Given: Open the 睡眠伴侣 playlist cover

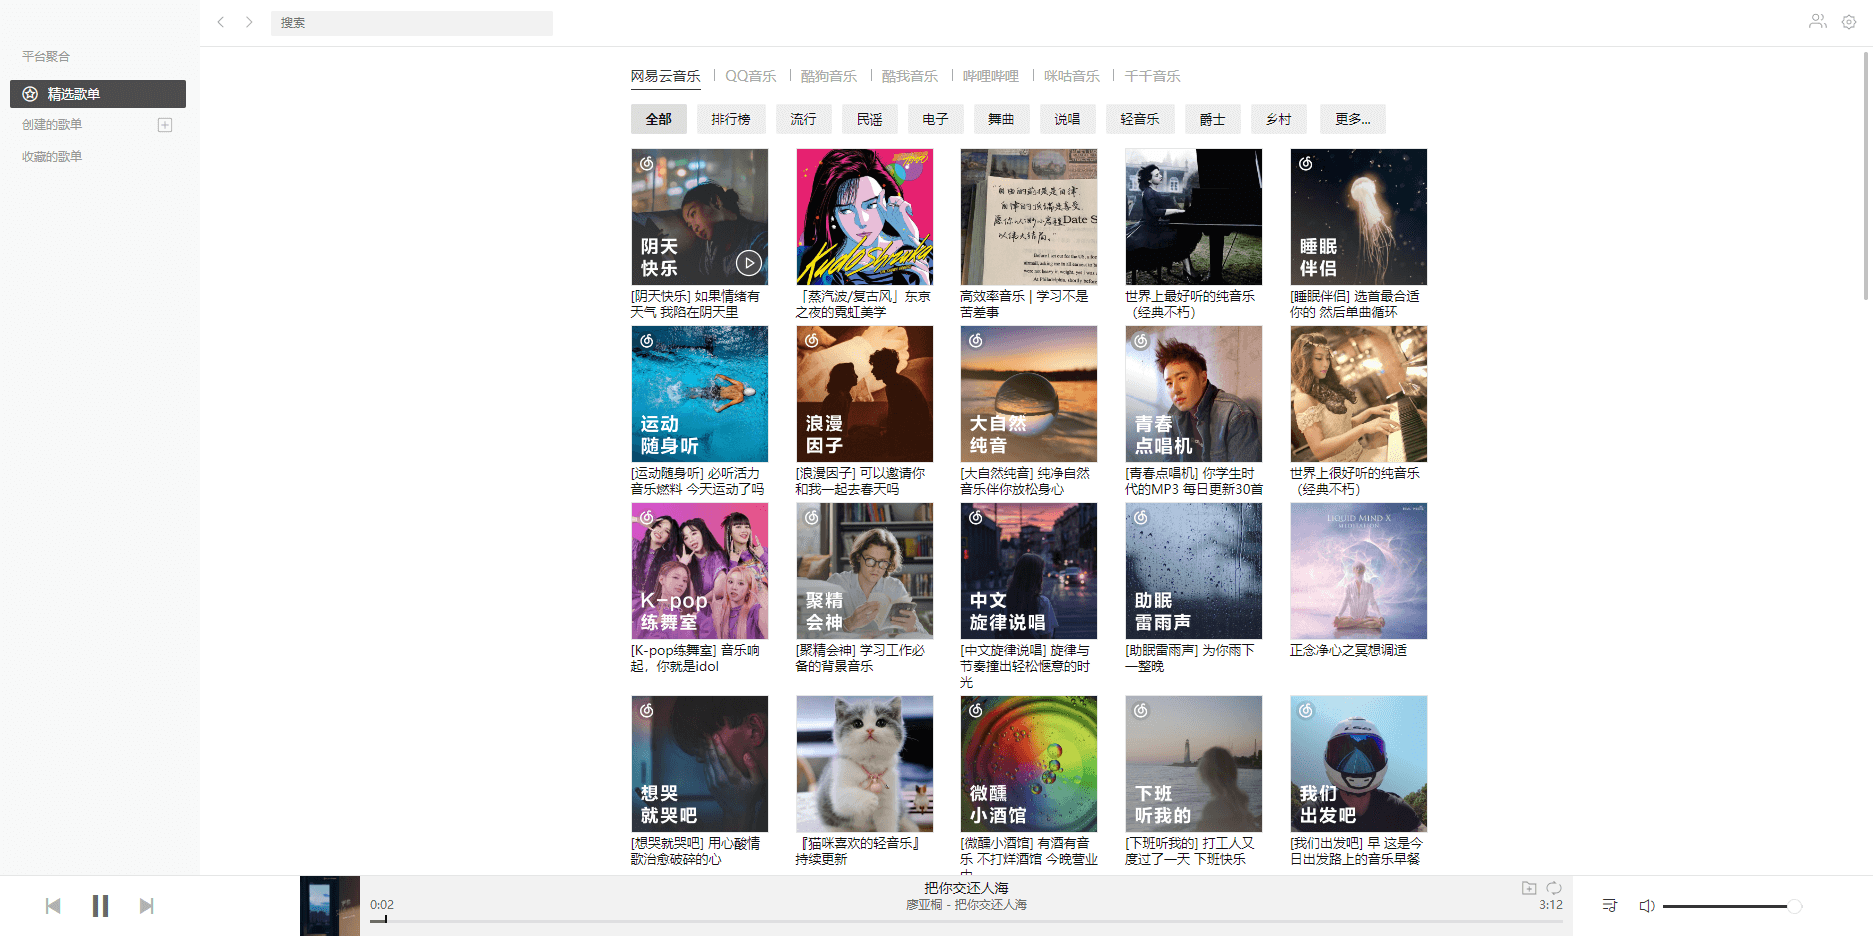Looking at the screenshot, I should [1358, 217].
